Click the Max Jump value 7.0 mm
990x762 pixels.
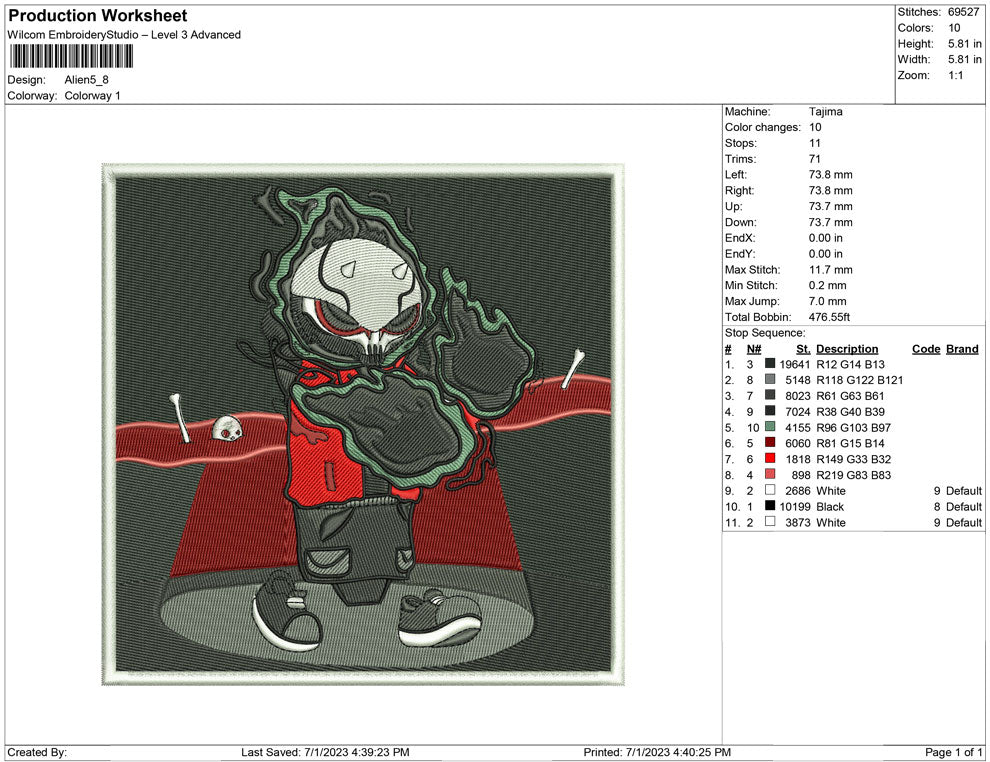pyautogui.click(x=828, y=301)
